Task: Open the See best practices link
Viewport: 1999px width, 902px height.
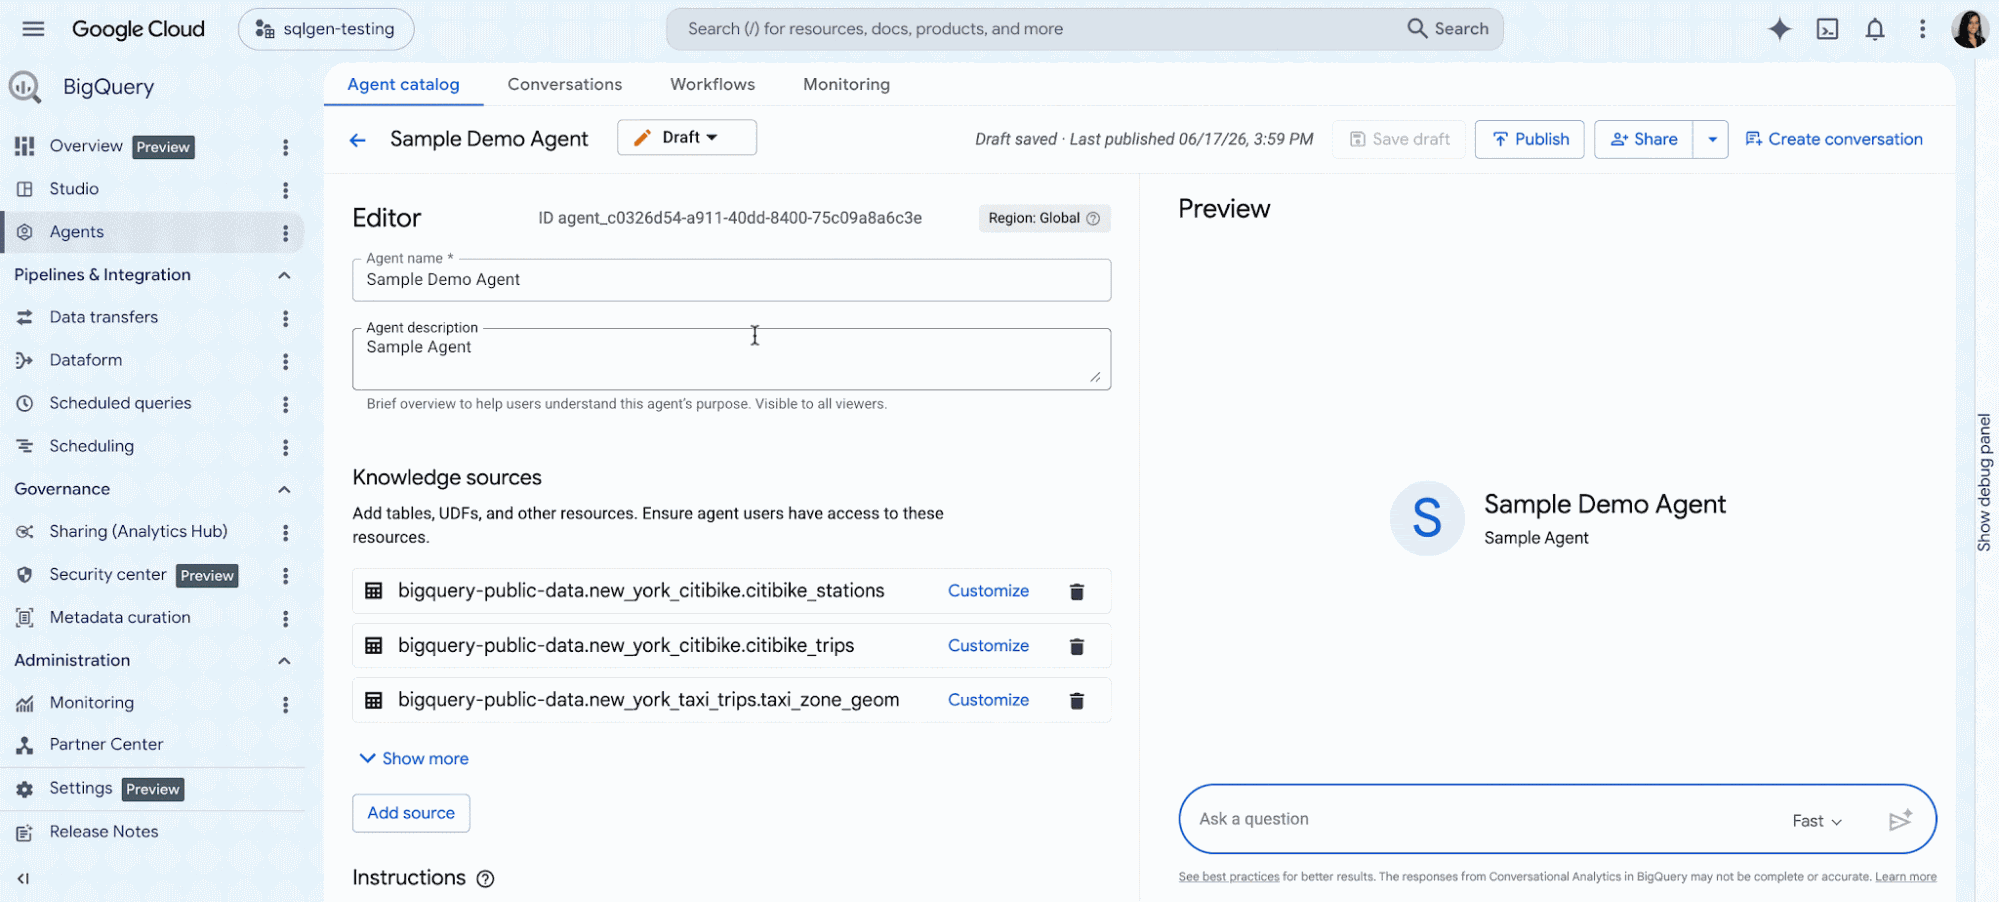Action: (1228, 877)
